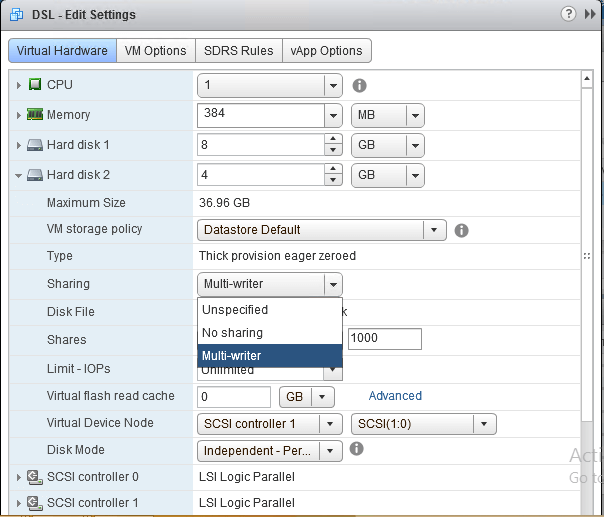The width and height of the screenshot is (604, 517).
Task: Increase Hard disk 2 size with up stepper
Action: (x=333, y=170)
